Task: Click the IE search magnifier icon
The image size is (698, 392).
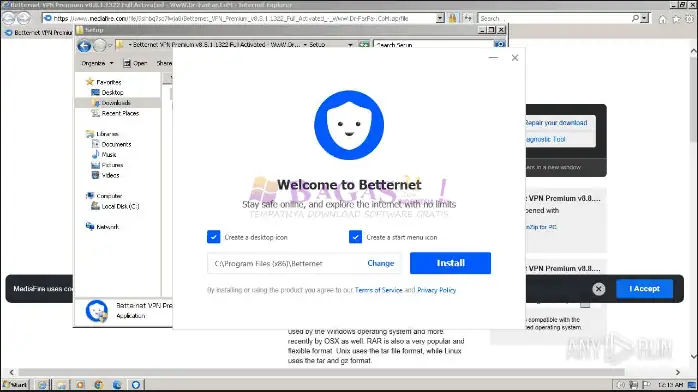Action: [x=635, y=18]
